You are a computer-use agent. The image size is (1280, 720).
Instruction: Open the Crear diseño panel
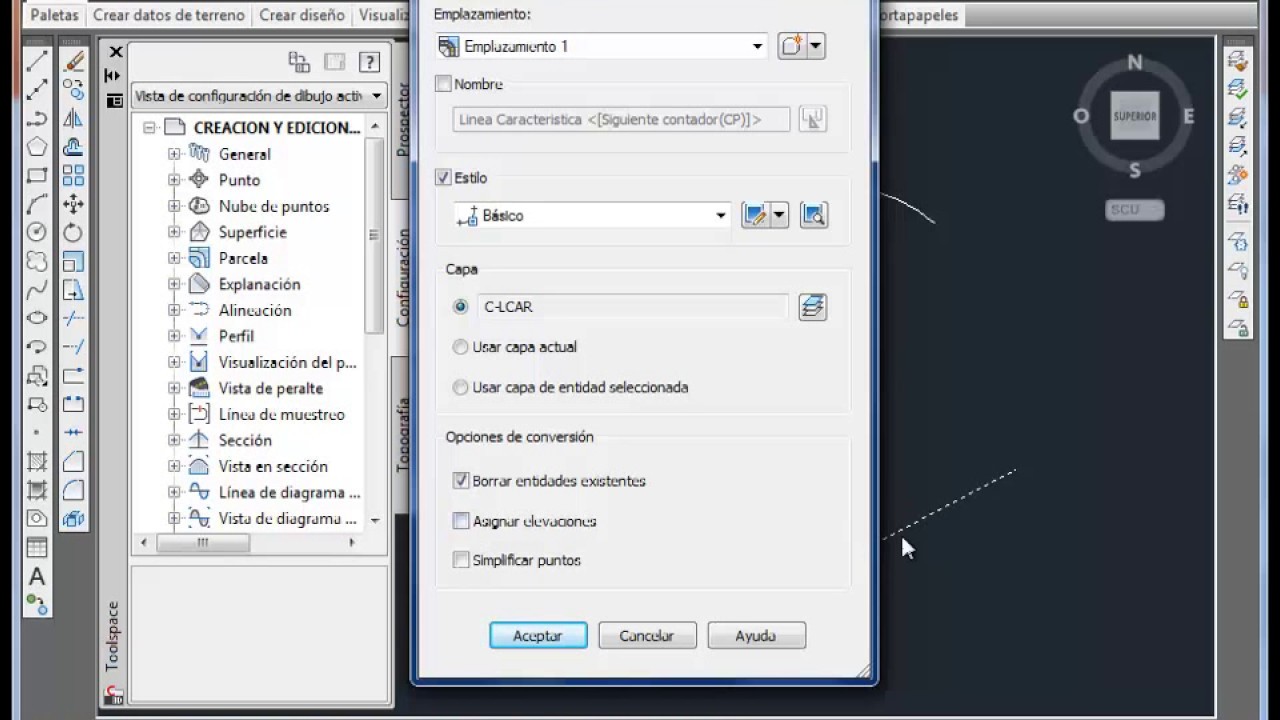click(302, 15)
